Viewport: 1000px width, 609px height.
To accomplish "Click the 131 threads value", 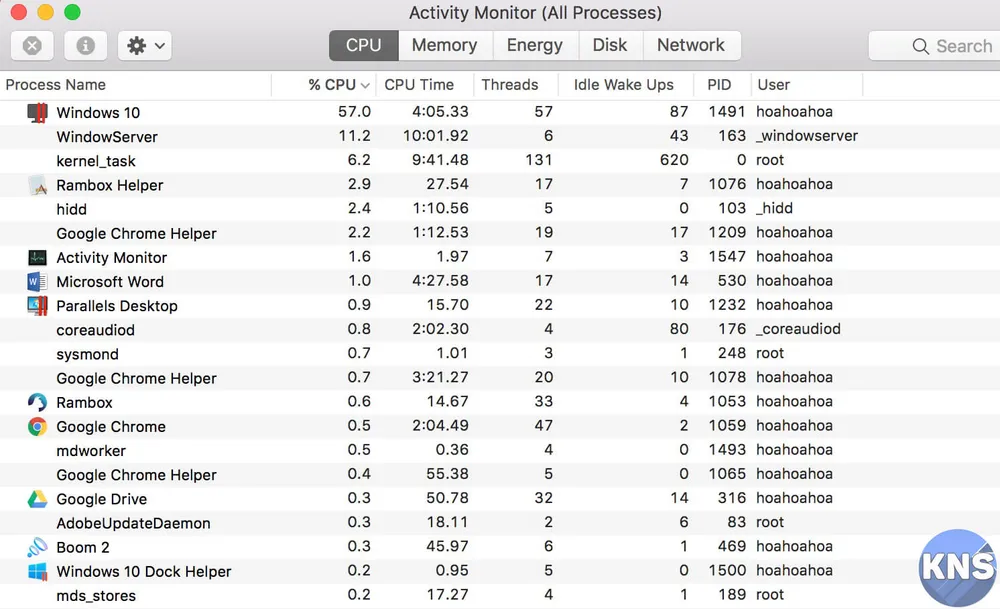I will pyautogui.click(x=539, y=160).
